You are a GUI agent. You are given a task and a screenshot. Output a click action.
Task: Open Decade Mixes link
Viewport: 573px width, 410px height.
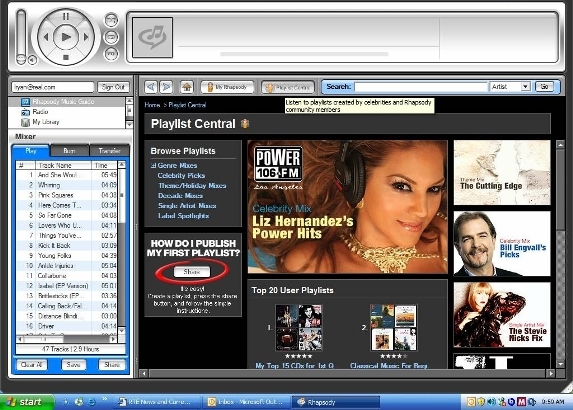coord(180,195)
